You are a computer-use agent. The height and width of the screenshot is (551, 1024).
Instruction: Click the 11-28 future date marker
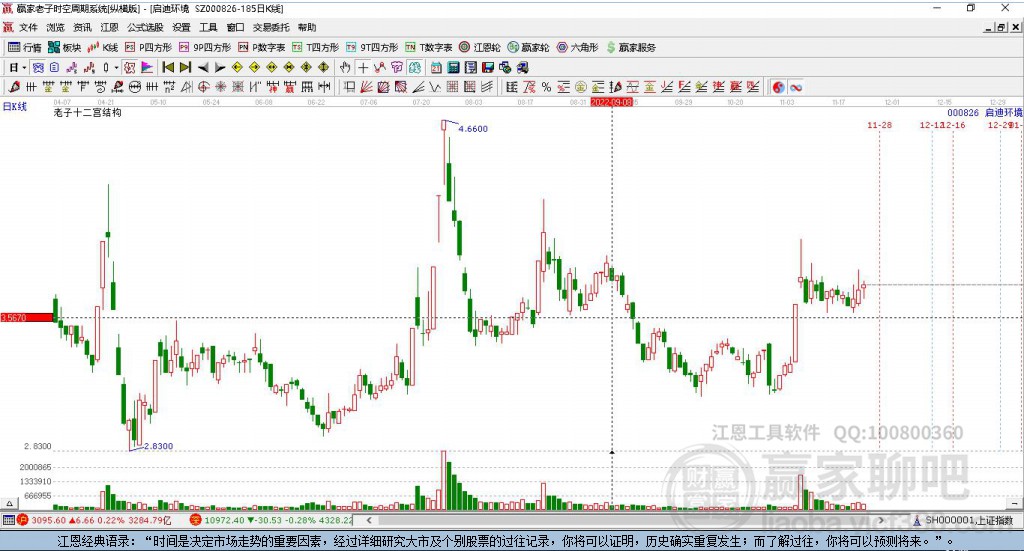pyautogui.click(x=879, y=125)
